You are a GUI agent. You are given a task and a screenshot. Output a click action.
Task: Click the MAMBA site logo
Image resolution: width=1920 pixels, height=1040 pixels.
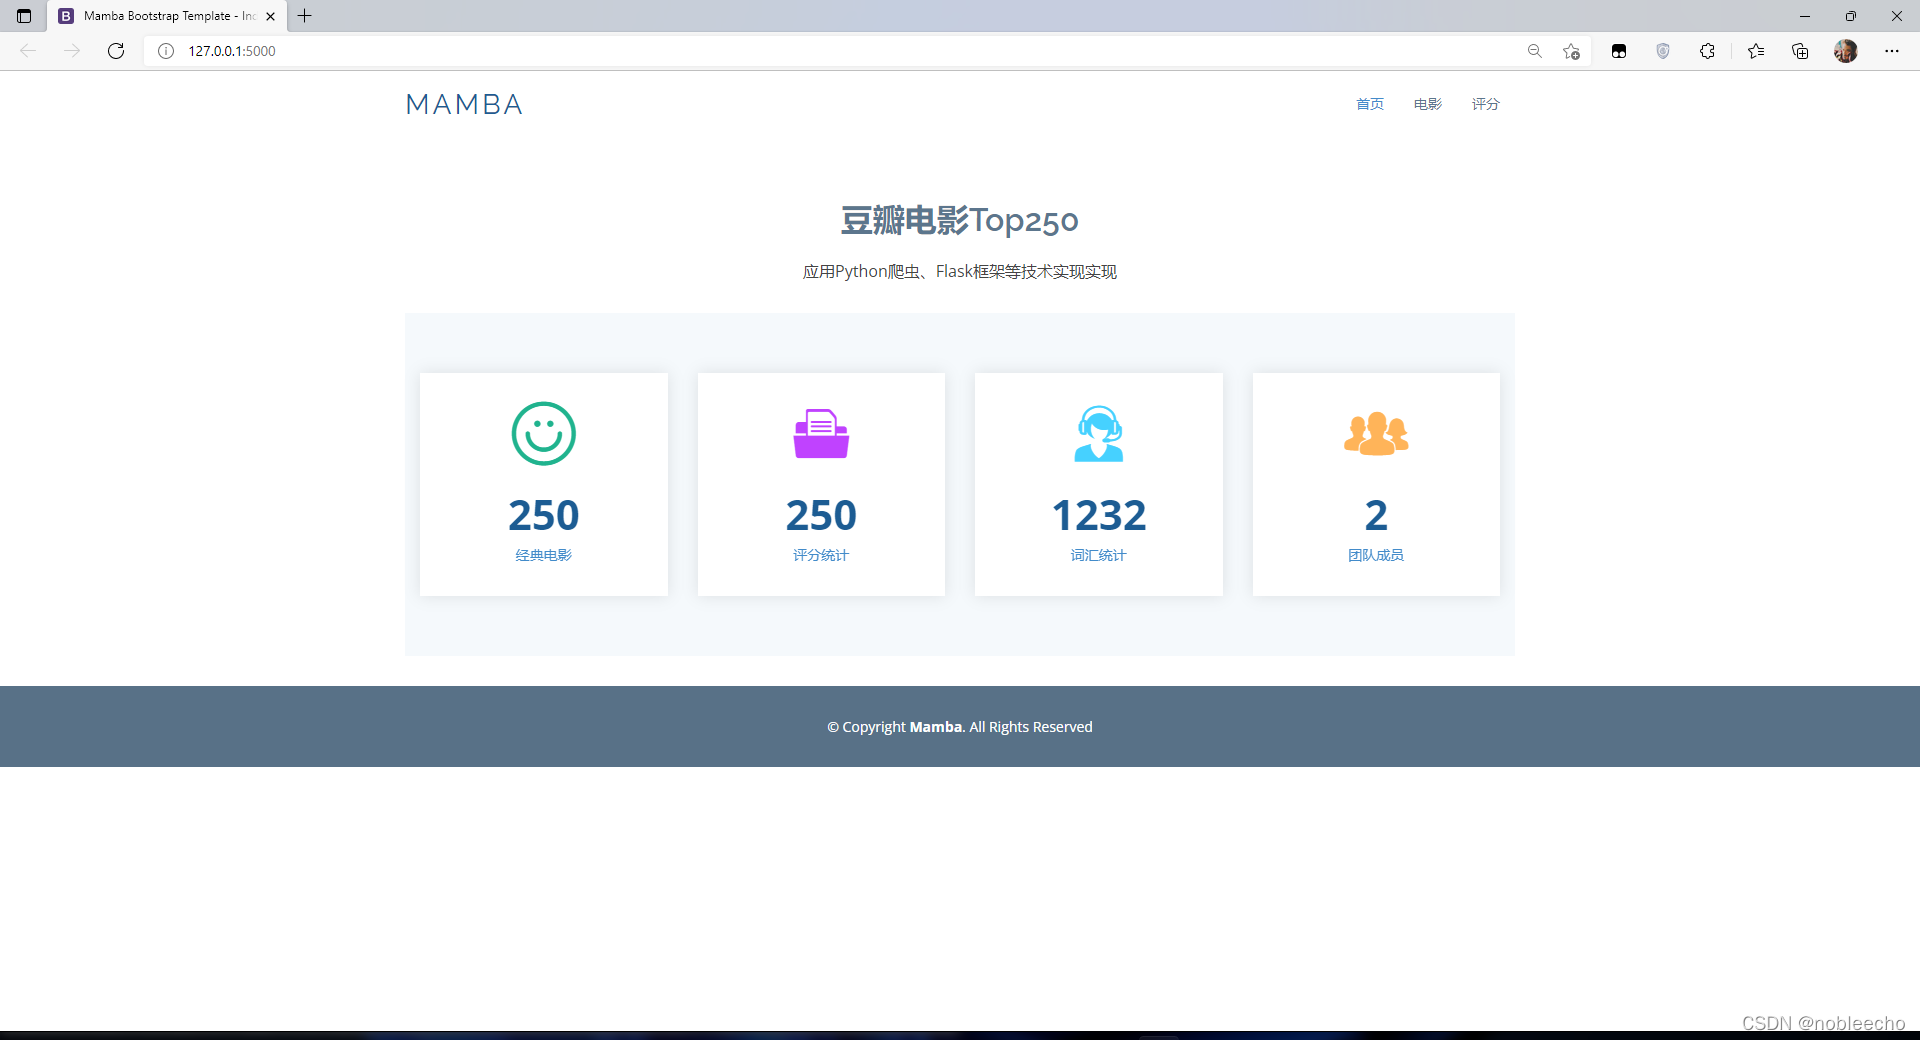[463, 104]
